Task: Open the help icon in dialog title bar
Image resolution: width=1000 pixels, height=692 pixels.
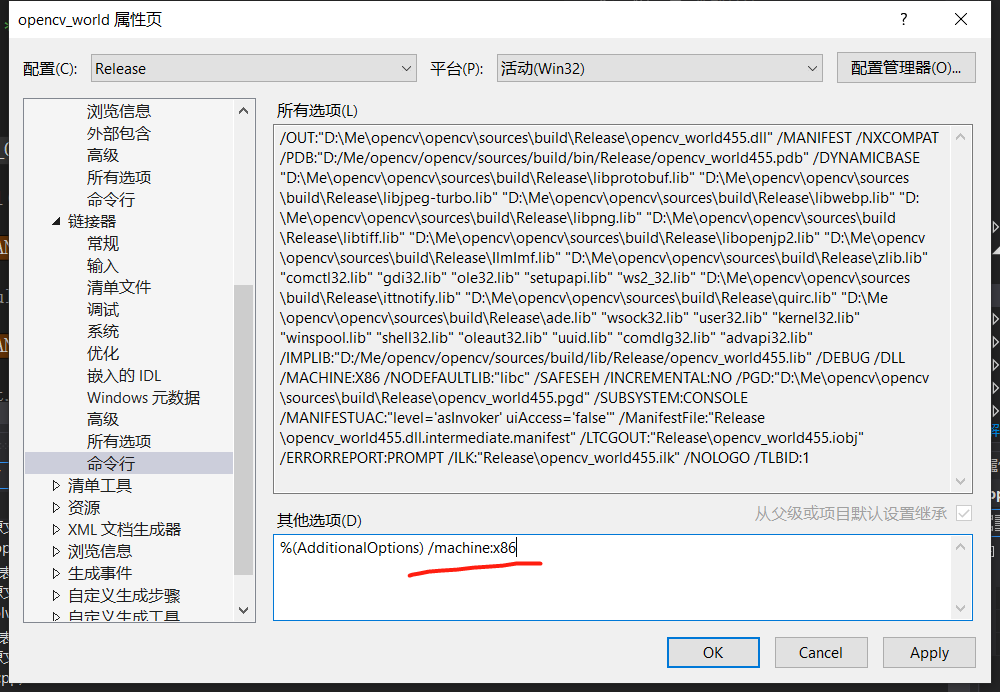Action: point(903,19)
